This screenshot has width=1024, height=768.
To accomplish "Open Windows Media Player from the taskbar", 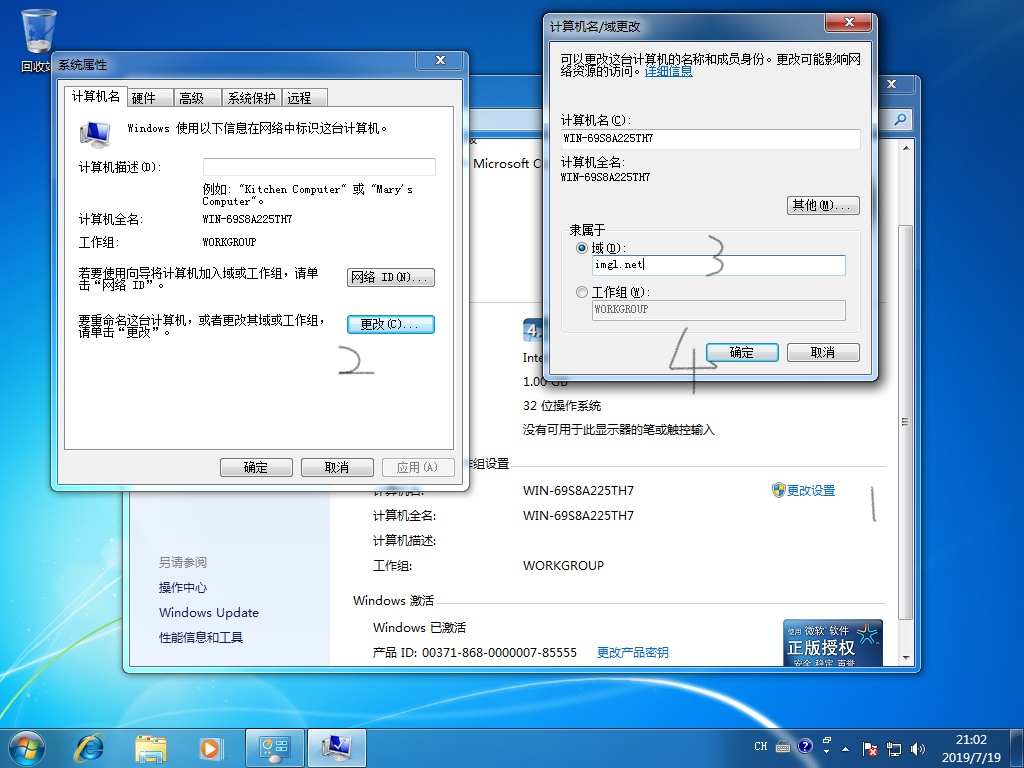I will coord(210,746).
